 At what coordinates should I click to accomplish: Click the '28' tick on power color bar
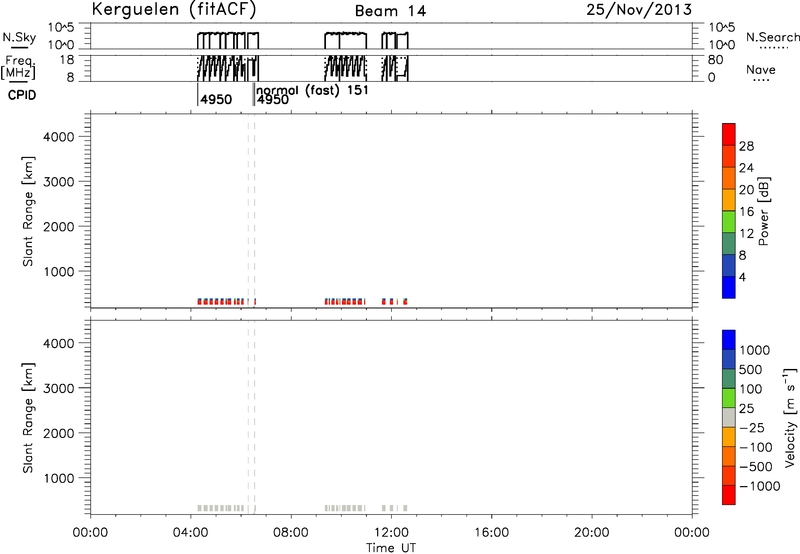[746, 146]
